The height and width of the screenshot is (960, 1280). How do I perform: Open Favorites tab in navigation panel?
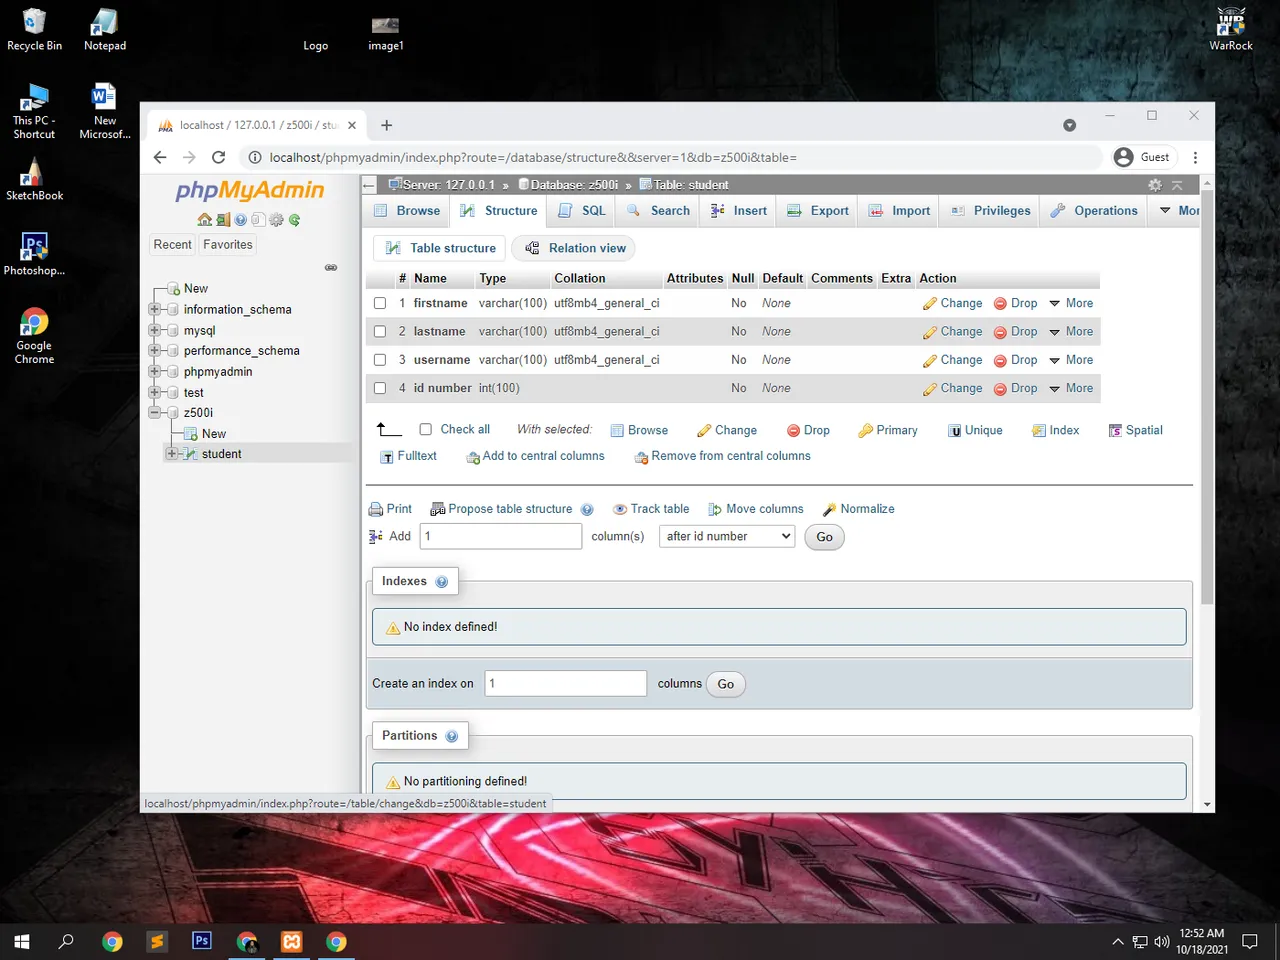(x=228, y=245)
